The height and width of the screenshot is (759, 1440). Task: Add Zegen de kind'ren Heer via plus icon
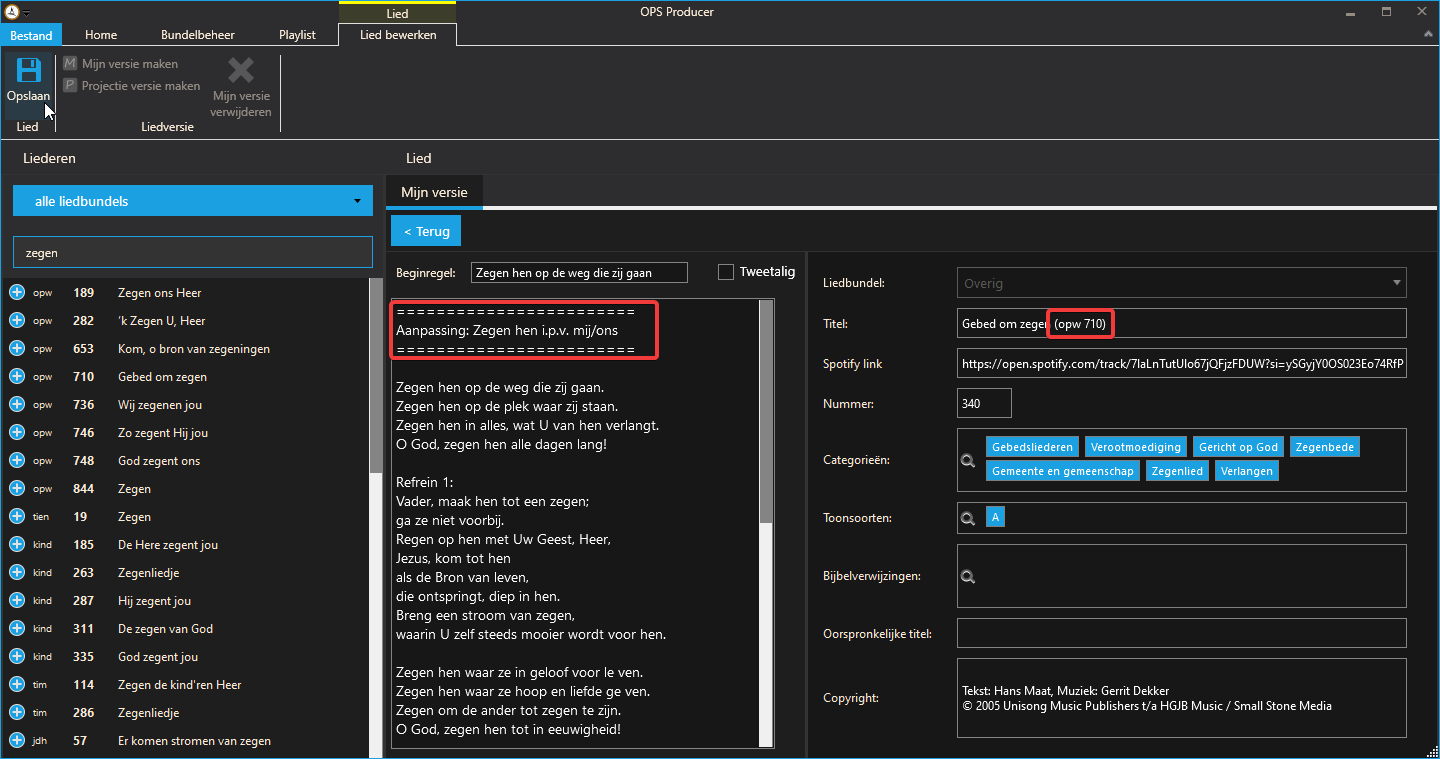(x=17, y=685)
